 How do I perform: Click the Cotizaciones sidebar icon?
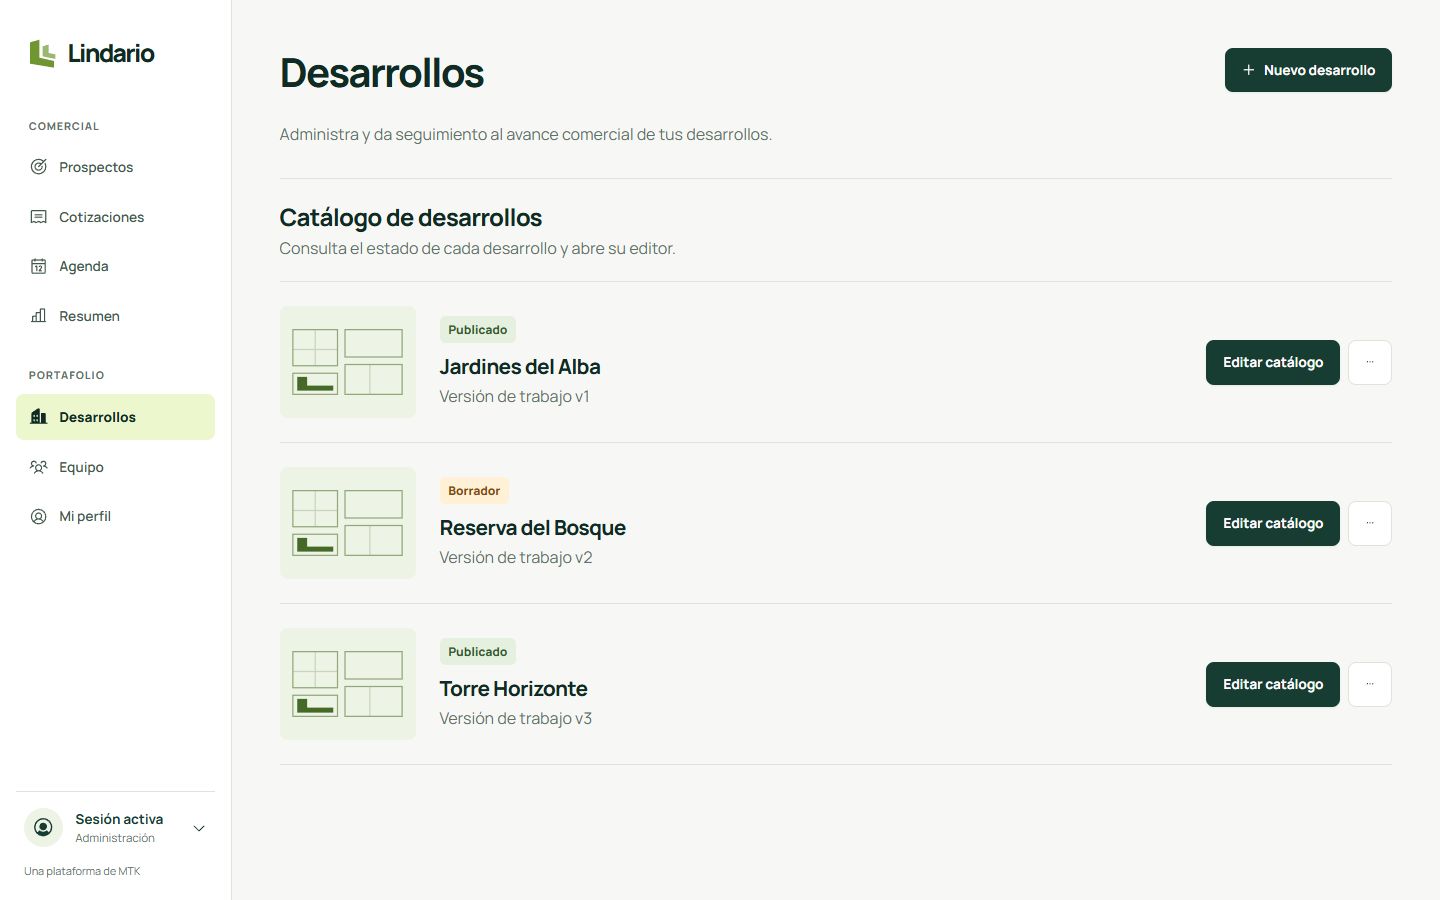point(38,217)
